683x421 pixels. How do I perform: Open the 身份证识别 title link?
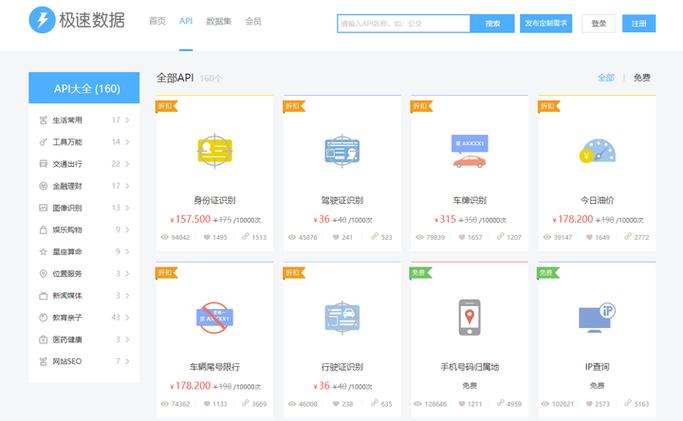click(215, 200)
